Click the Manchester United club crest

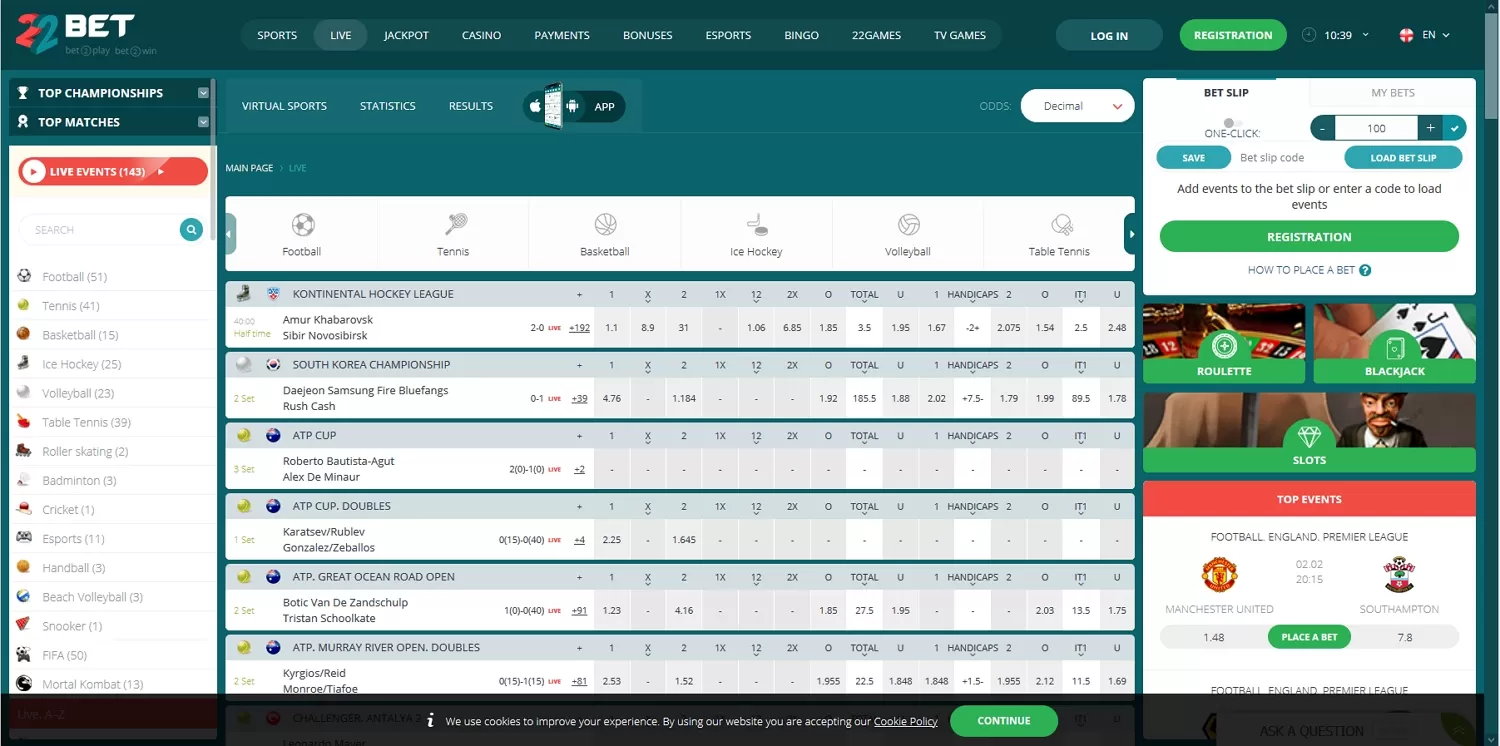pyautogui.click(x=1220, y=575)
